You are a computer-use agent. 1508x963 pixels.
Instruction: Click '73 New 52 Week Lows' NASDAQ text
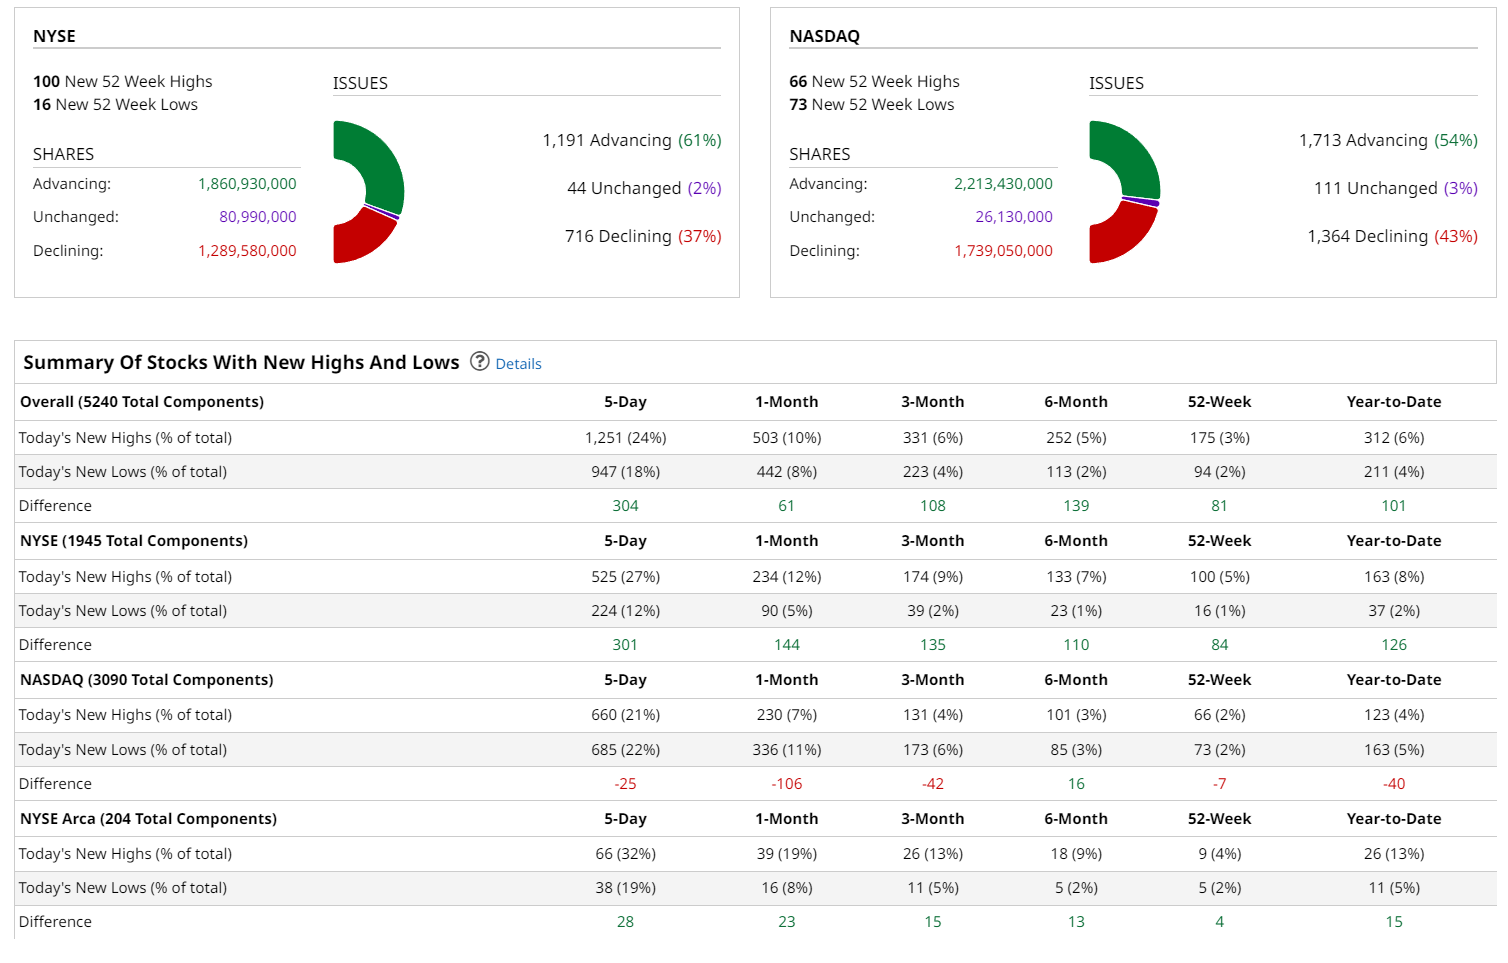(x=872, y=105)
